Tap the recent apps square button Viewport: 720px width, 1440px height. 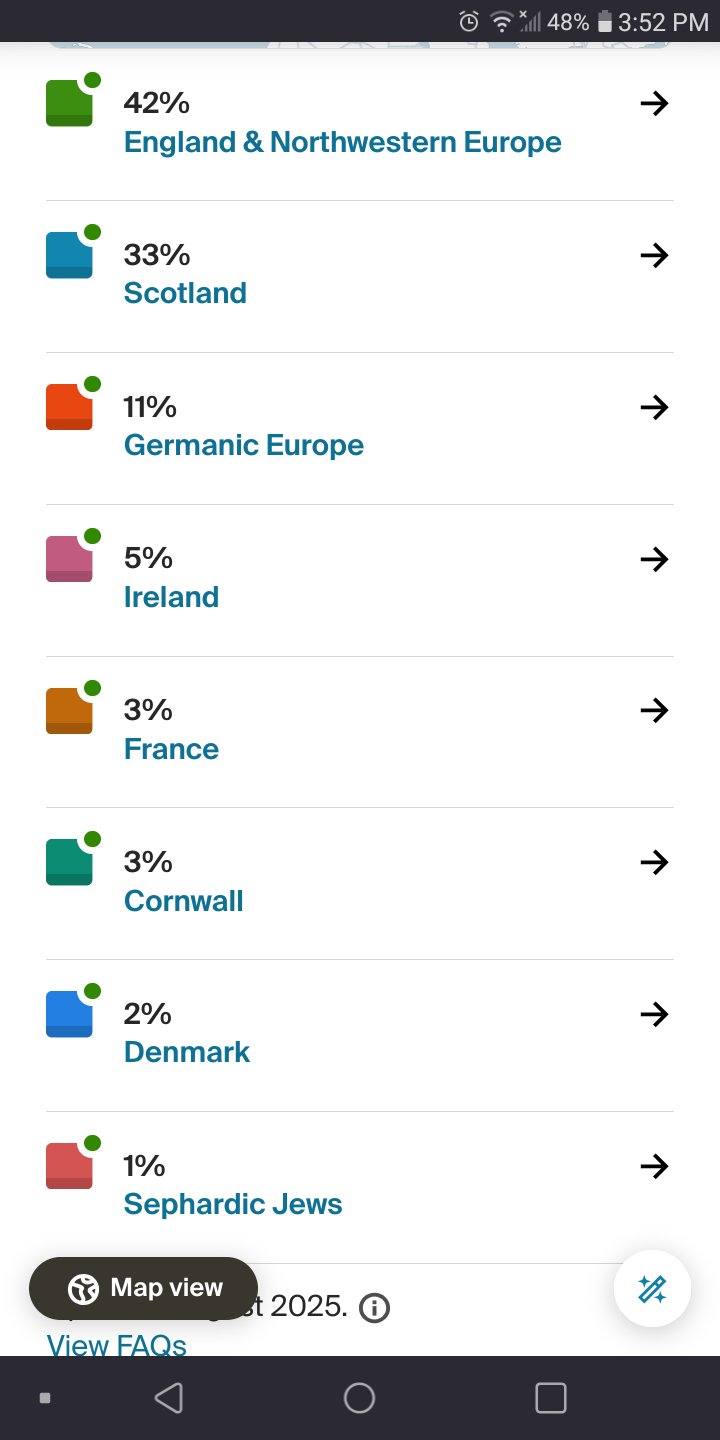[551, 1398]
